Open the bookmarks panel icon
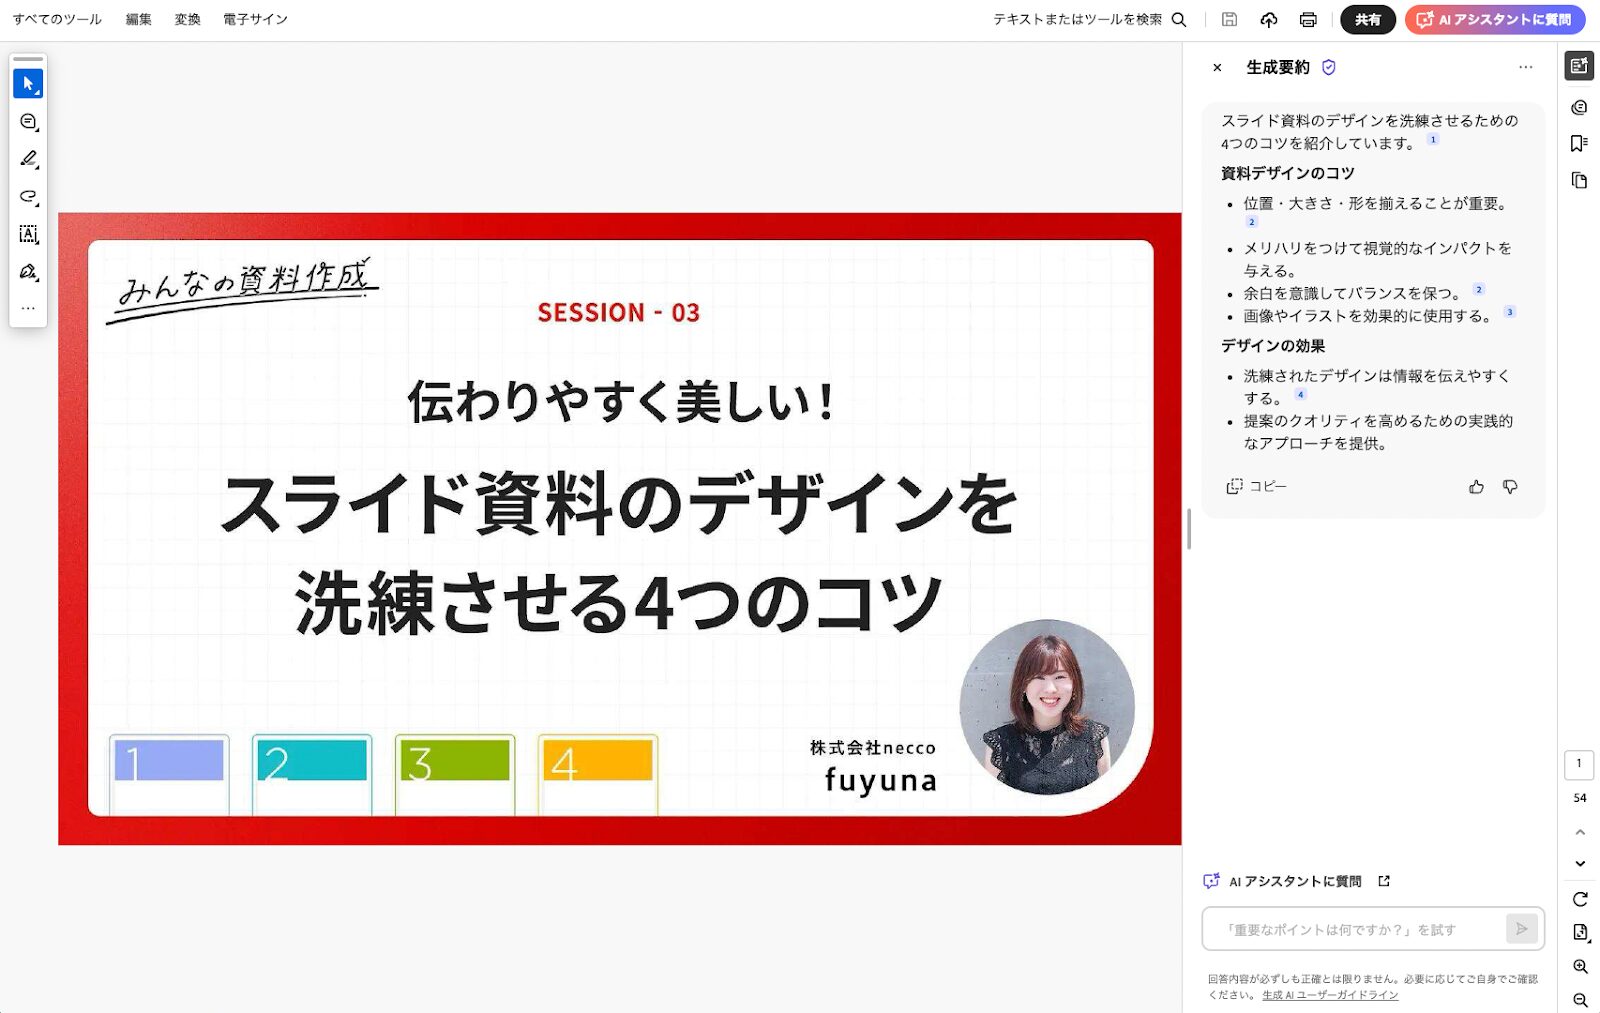Viewport: 1600px width, 1013px height. pyautogui.click(x=1579, y=144)
